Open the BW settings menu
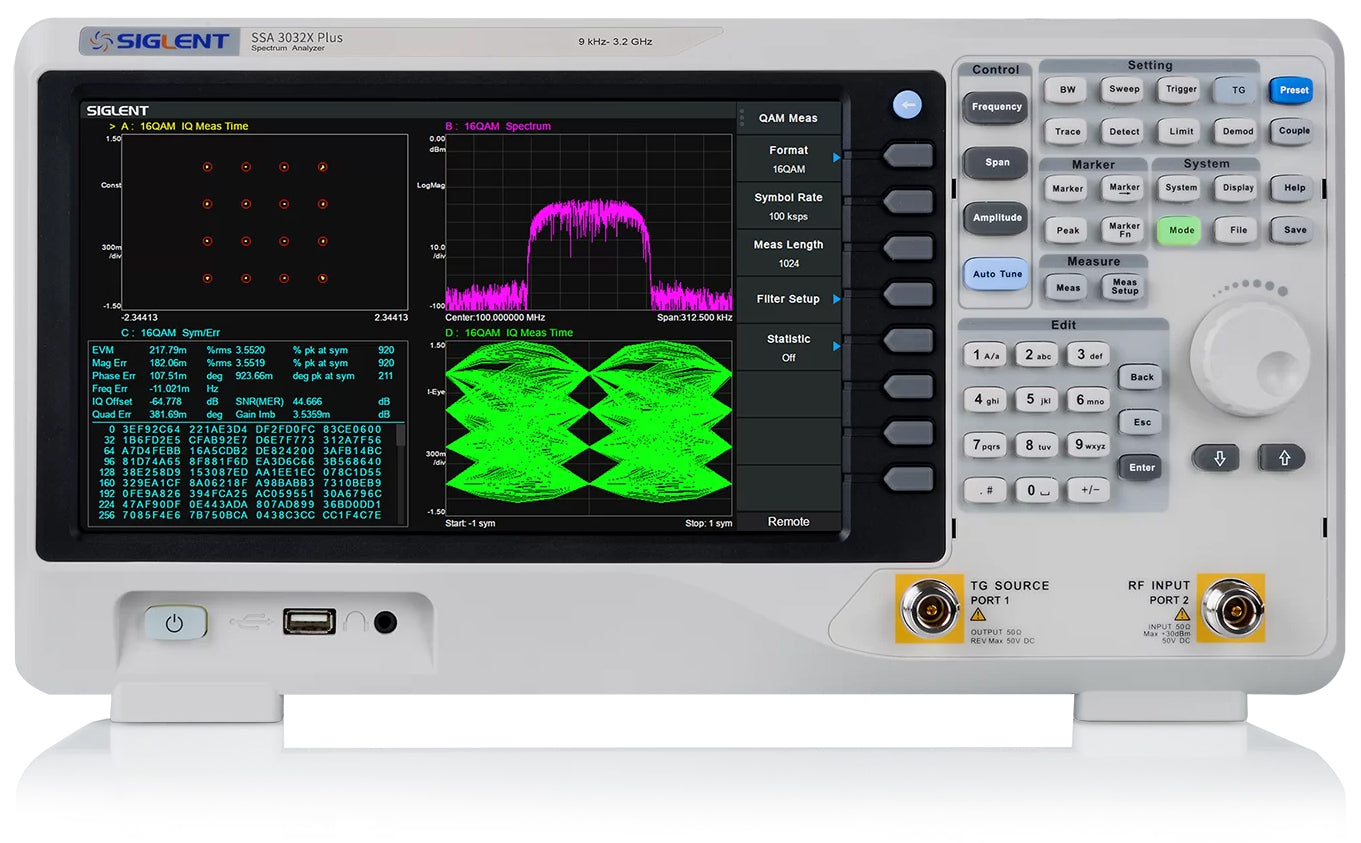The image size is (1361, 843). pyautogui.click(x=1065, y=89)
